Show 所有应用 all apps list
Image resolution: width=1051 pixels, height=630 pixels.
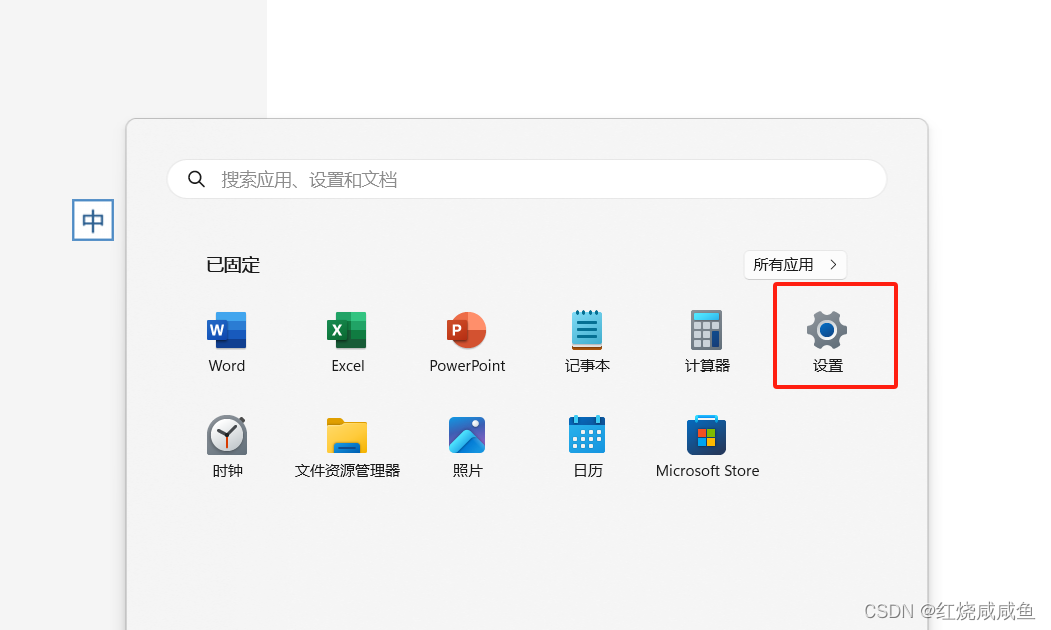pos(796,265)
